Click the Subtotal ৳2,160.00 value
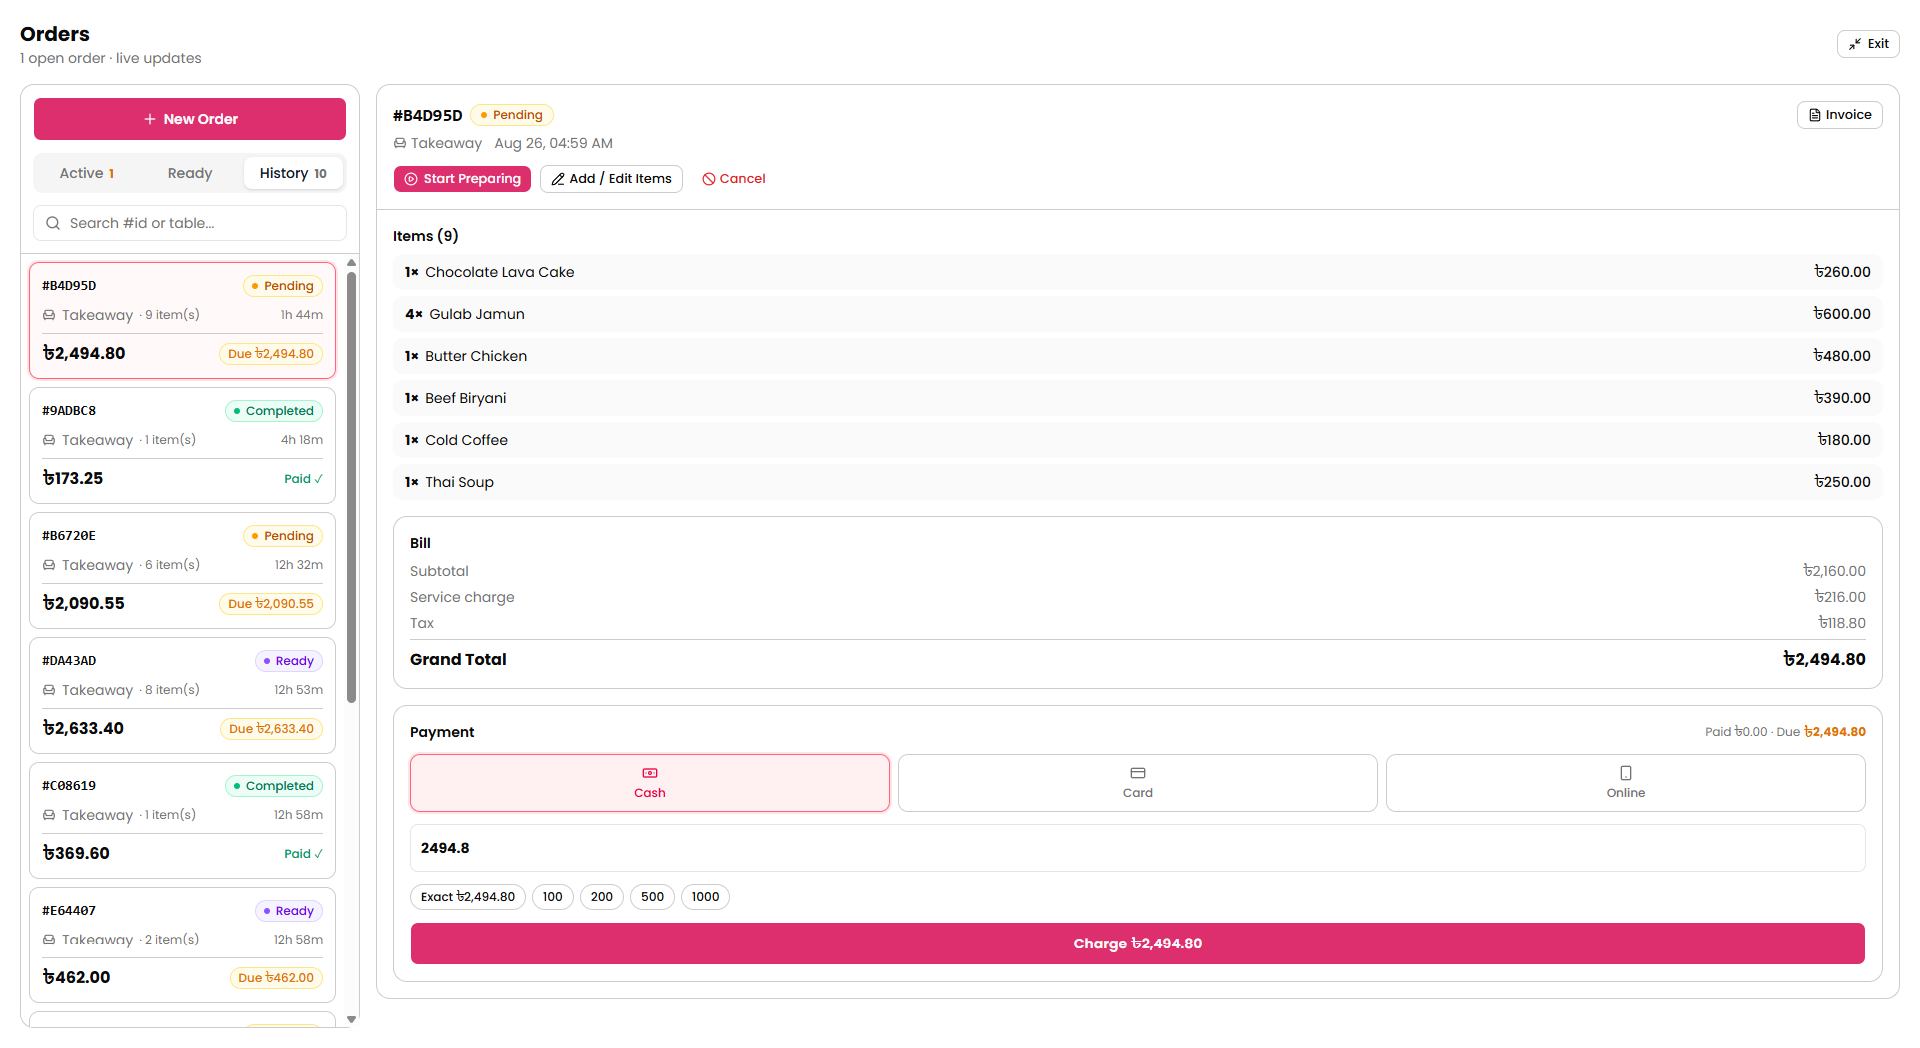 tap(1834, 571)
